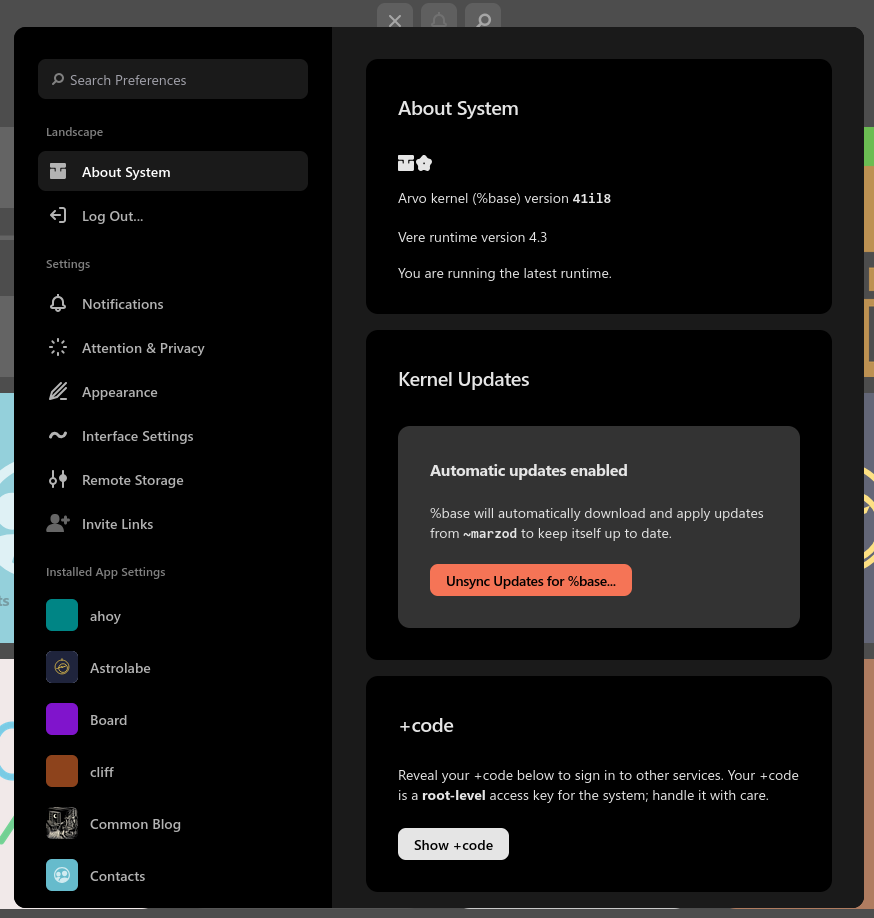Open Invite Links settings
Image resolution: width=874 pixels, height=918 pixels.
(173, 523)
